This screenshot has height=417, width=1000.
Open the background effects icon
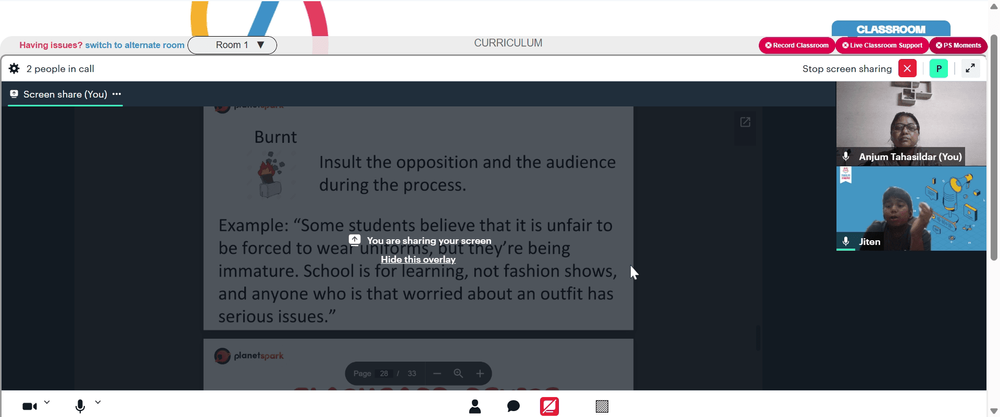[601, 406]
